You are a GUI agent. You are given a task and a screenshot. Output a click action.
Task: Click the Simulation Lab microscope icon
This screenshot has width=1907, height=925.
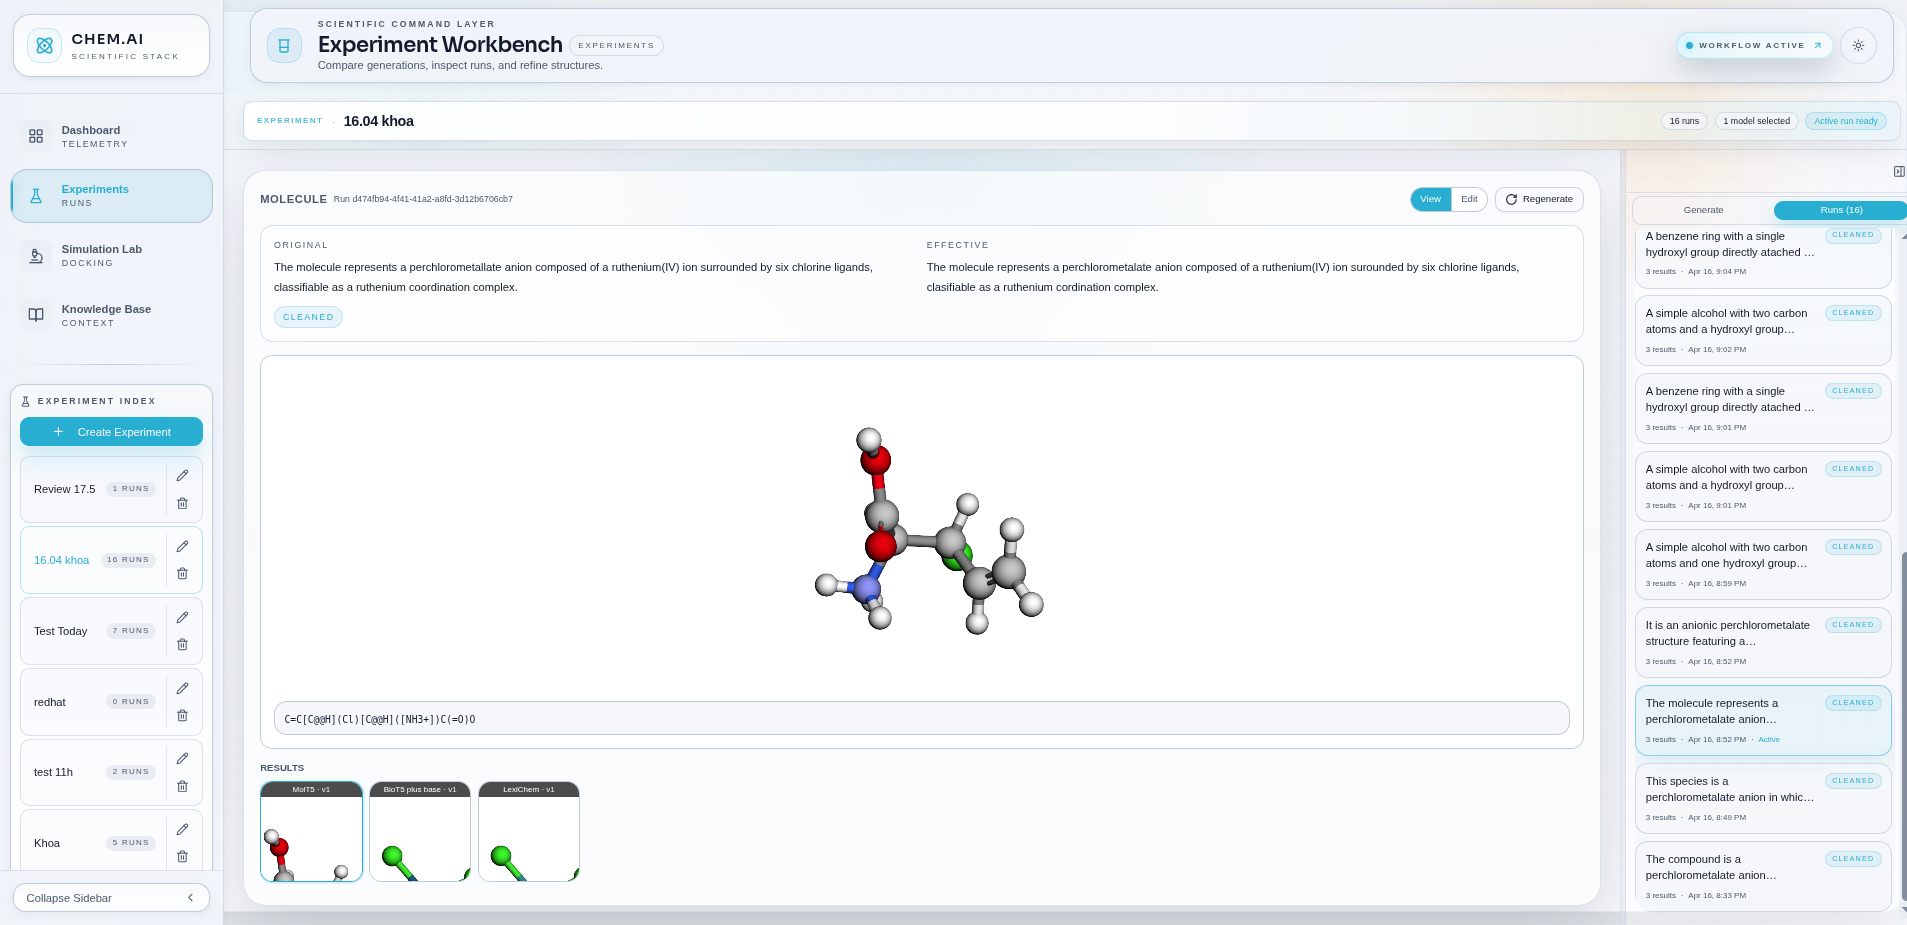[x=36, y=256]
